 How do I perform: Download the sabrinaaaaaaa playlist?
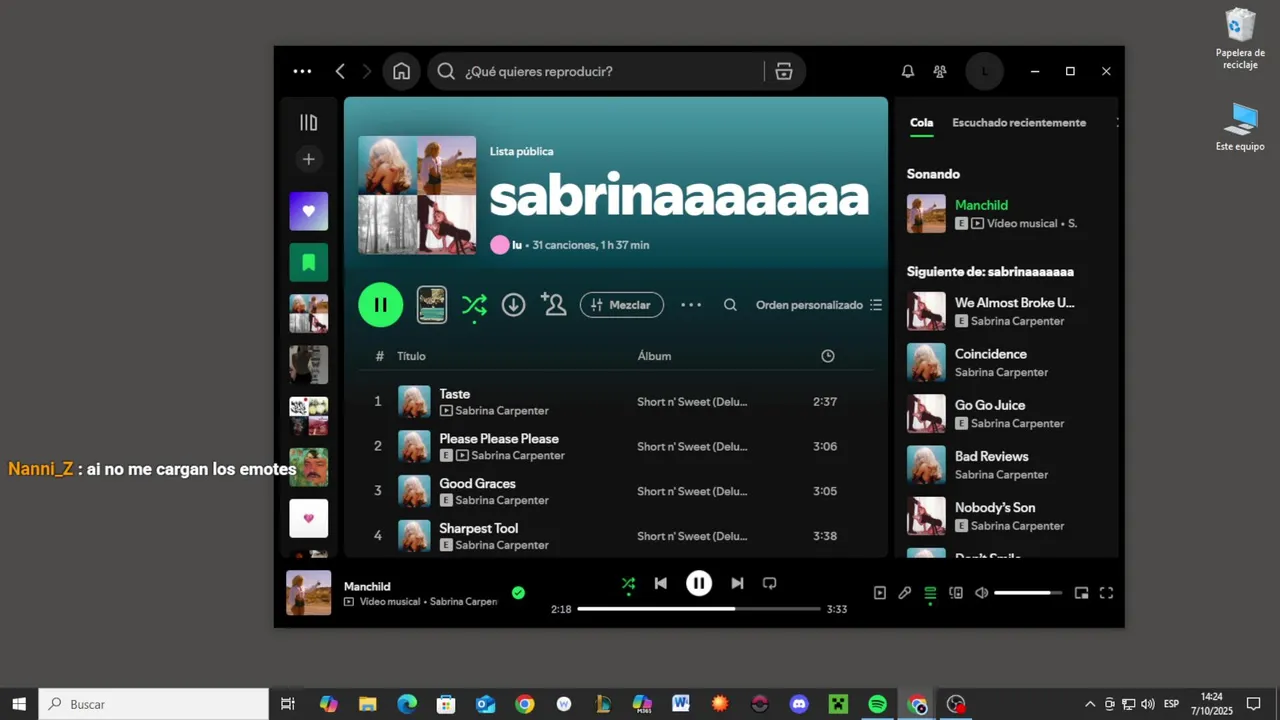tap(513, 305)
